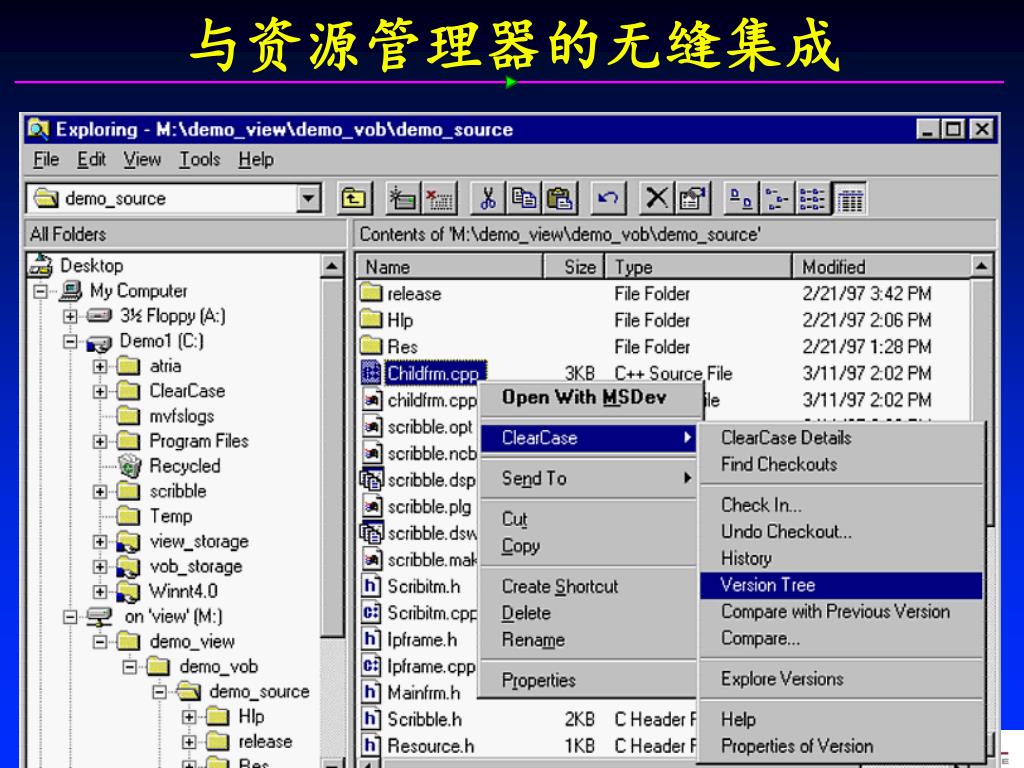Sort by the Name column header
Image resolution: width=1024 pixels, height=768 pixels.
pyautogui.click(x=449, y=266)
